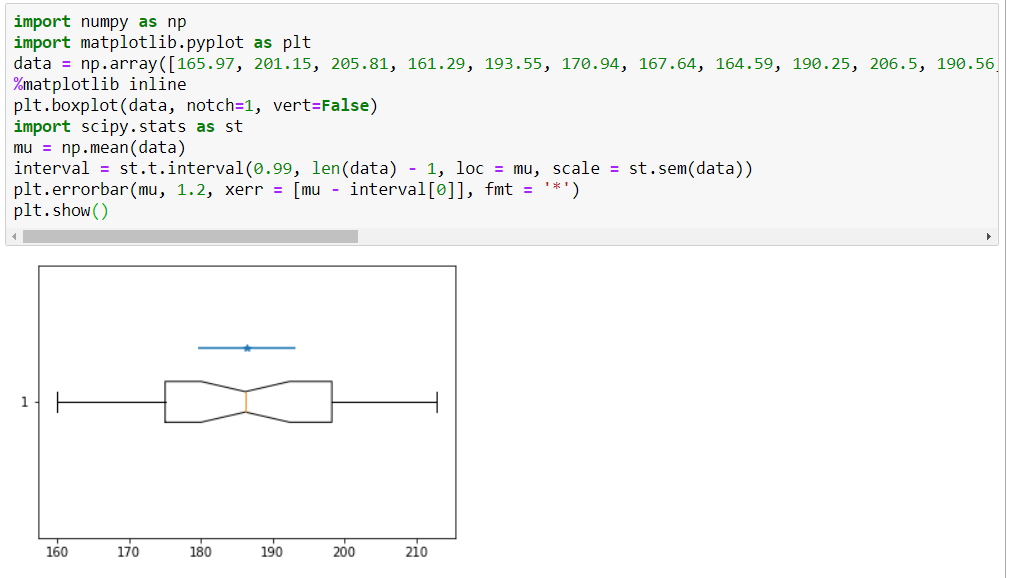The image size is (1016, 578).
Task: Click the empty scrollbar track right of thumb
Action: pos(670,237)
